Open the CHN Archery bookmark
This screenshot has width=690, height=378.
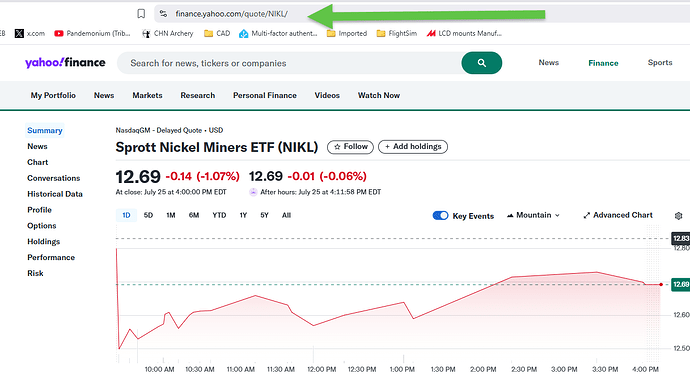coord(168,33)
